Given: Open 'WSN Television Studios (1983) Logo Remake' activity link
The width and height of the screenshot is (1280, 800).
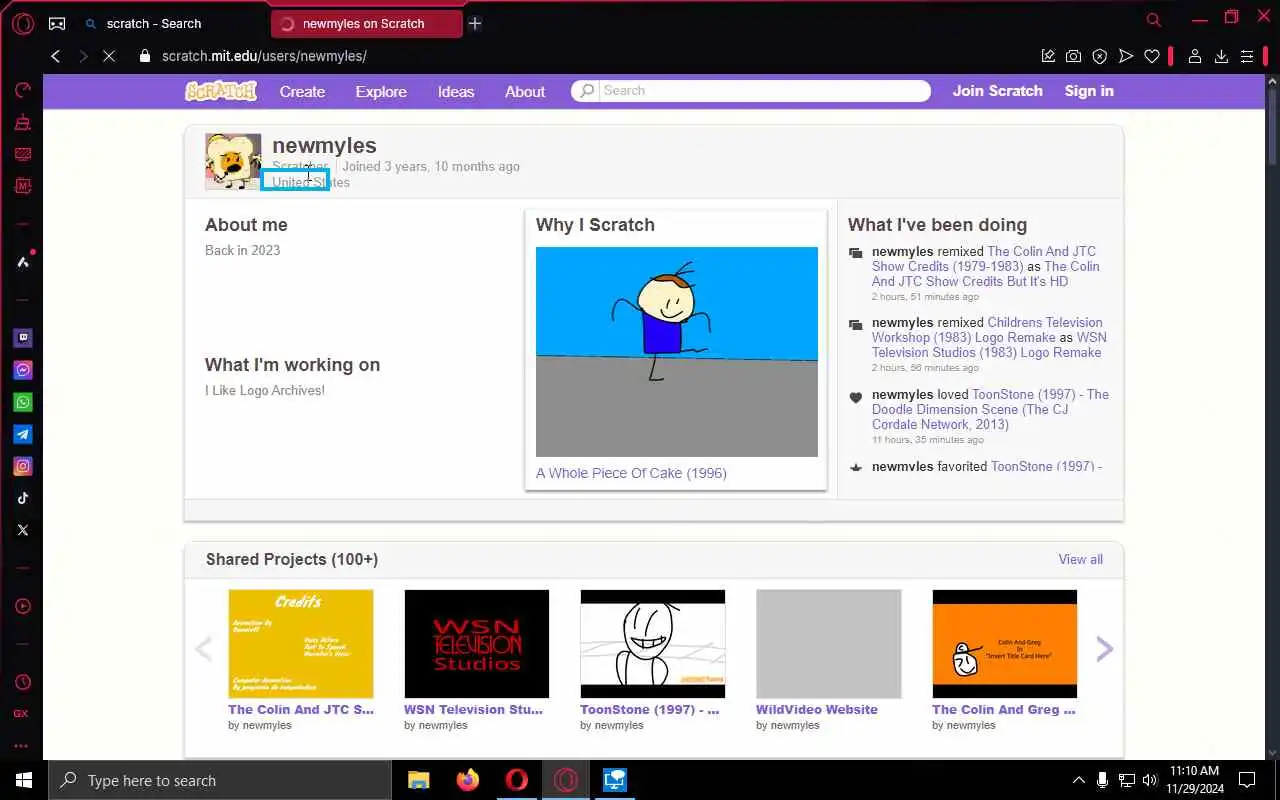Looking at the screenshot, I should (989, 345).
